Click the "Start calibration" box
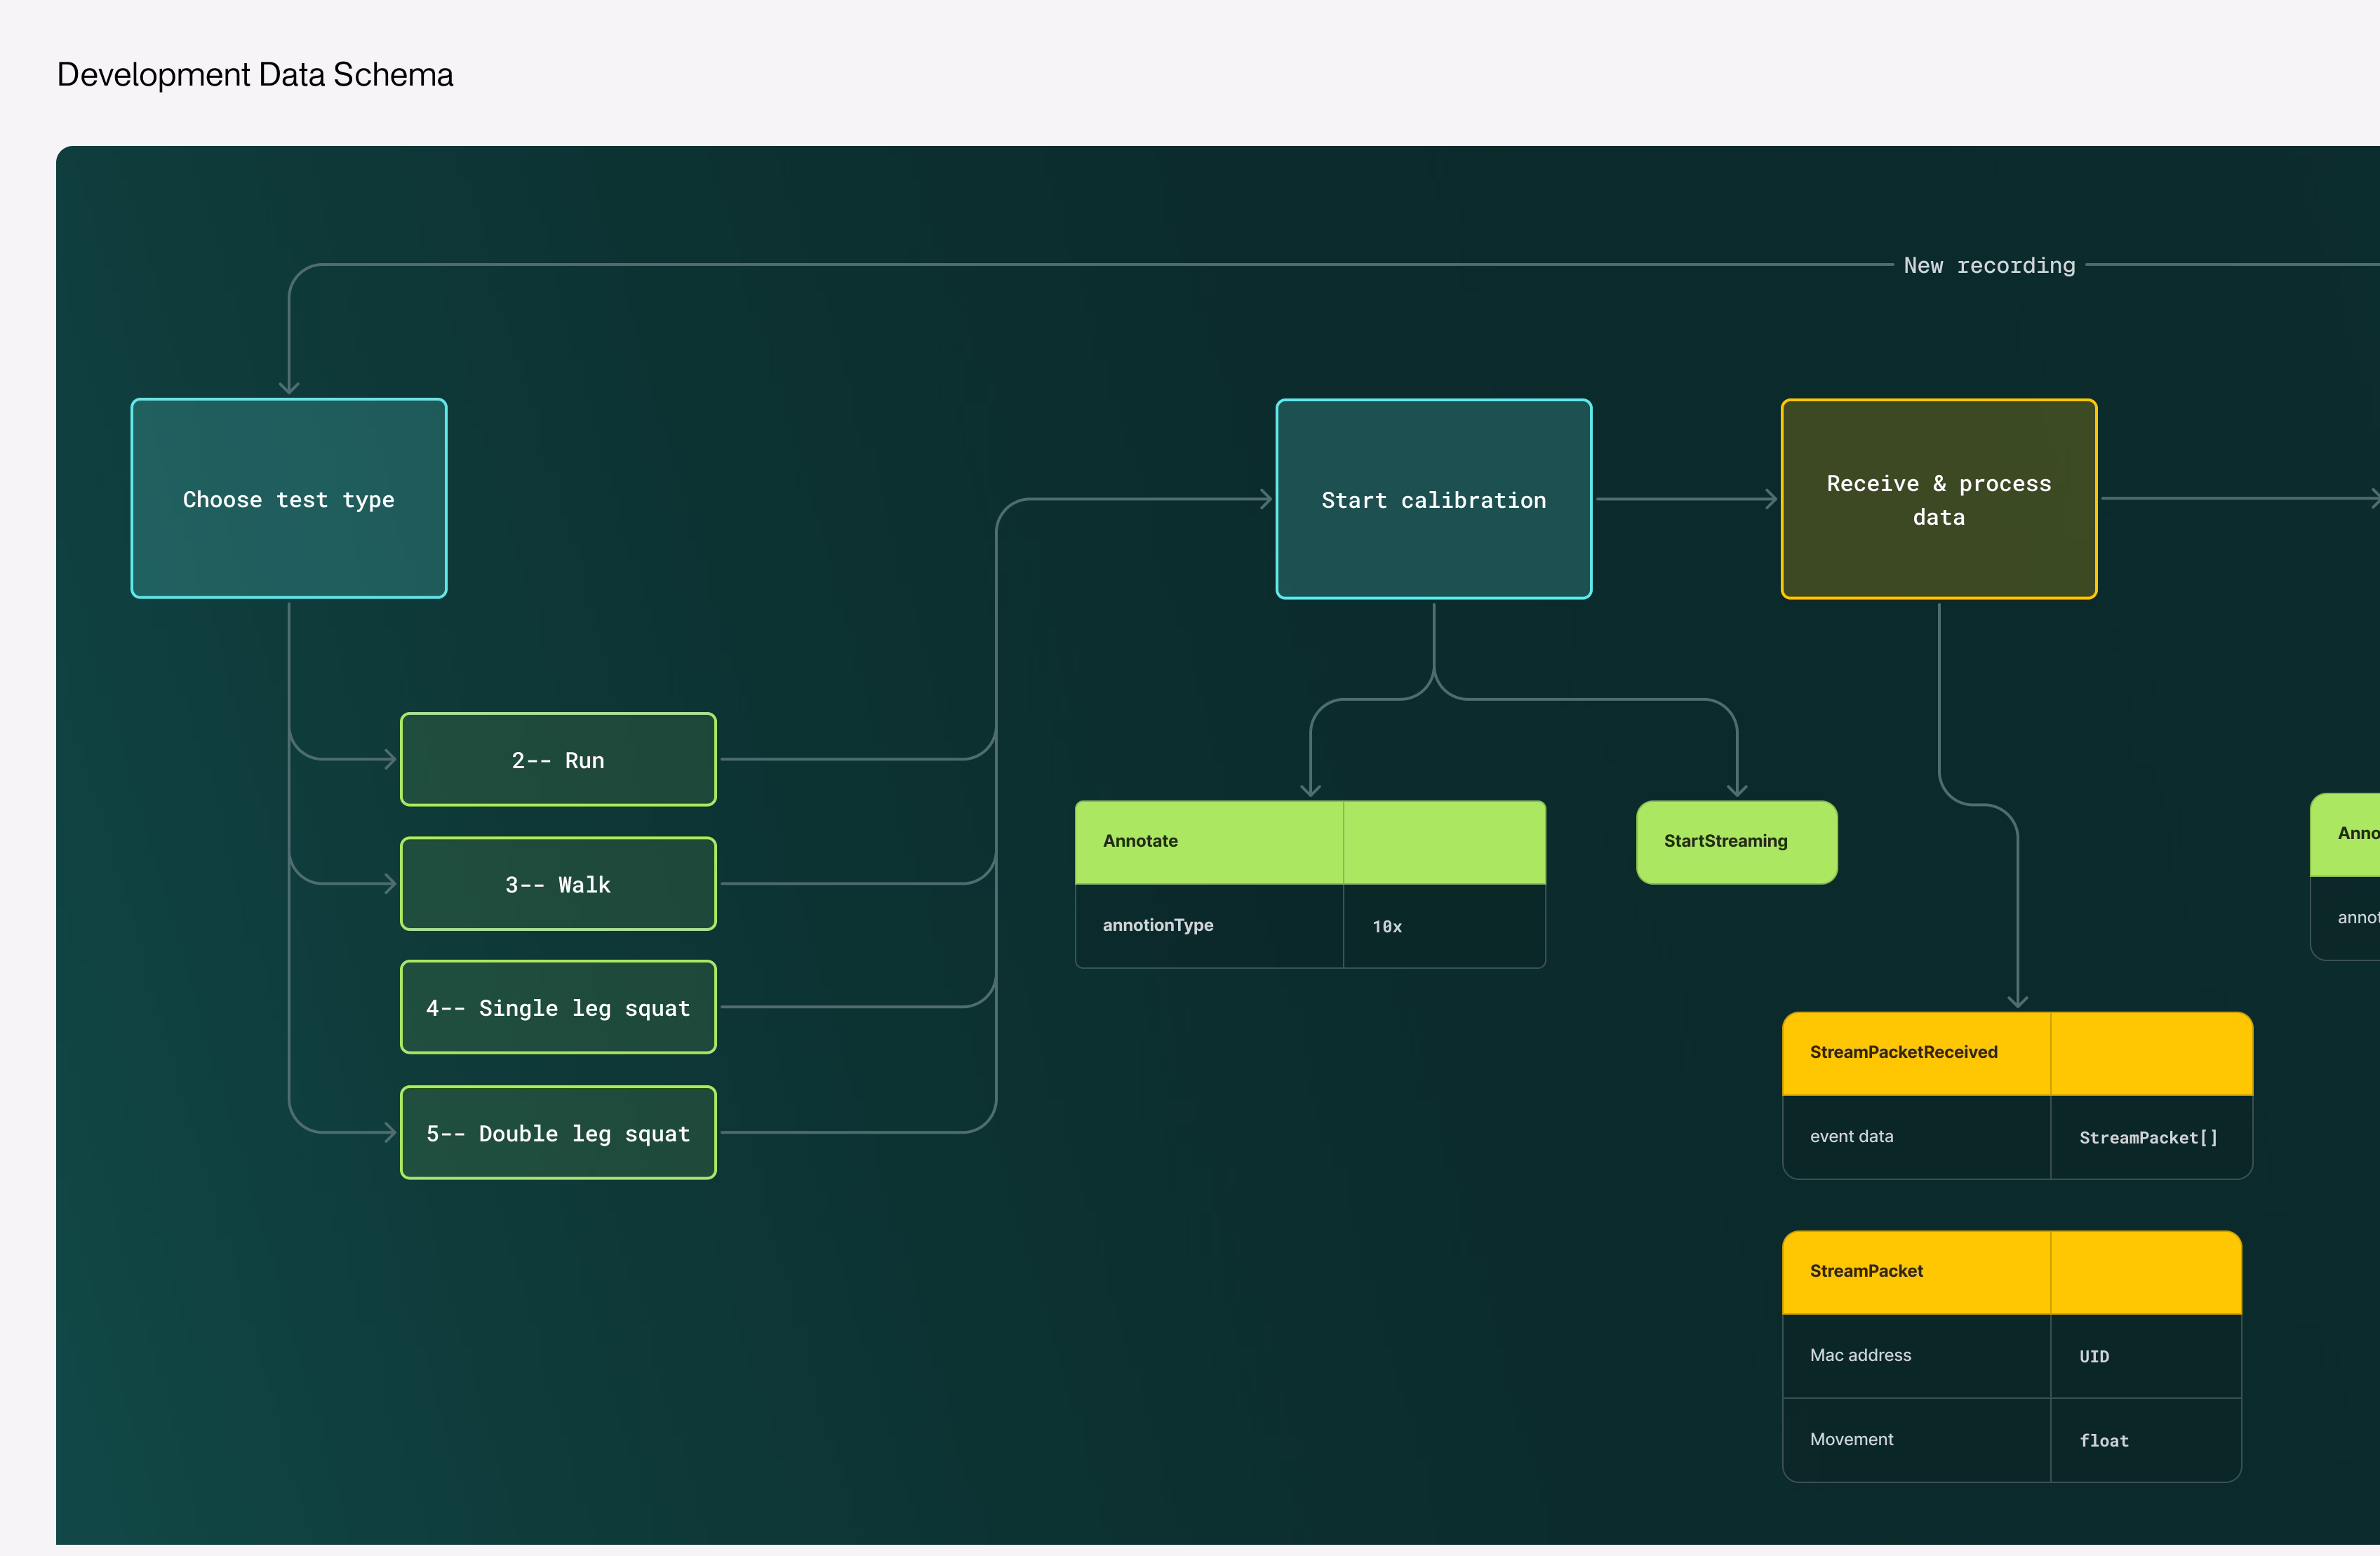The width and height of the screenshot is (2380, 1556). [x=1432, y=499]
